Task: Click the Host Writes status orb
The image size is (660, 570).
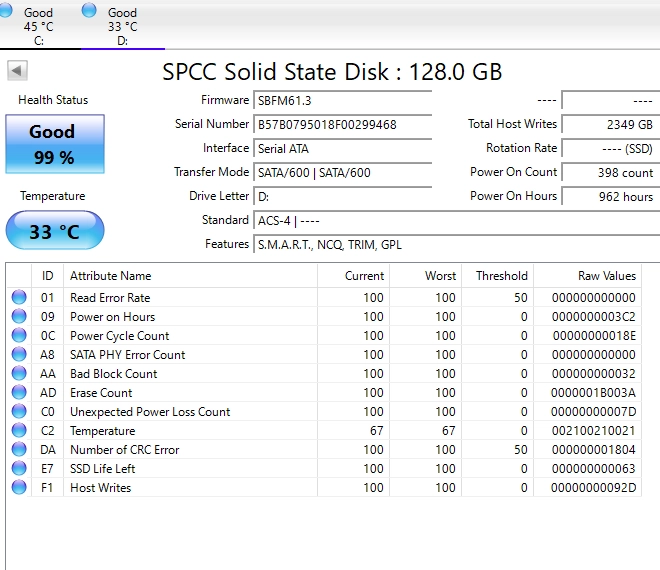Action: 19,487
